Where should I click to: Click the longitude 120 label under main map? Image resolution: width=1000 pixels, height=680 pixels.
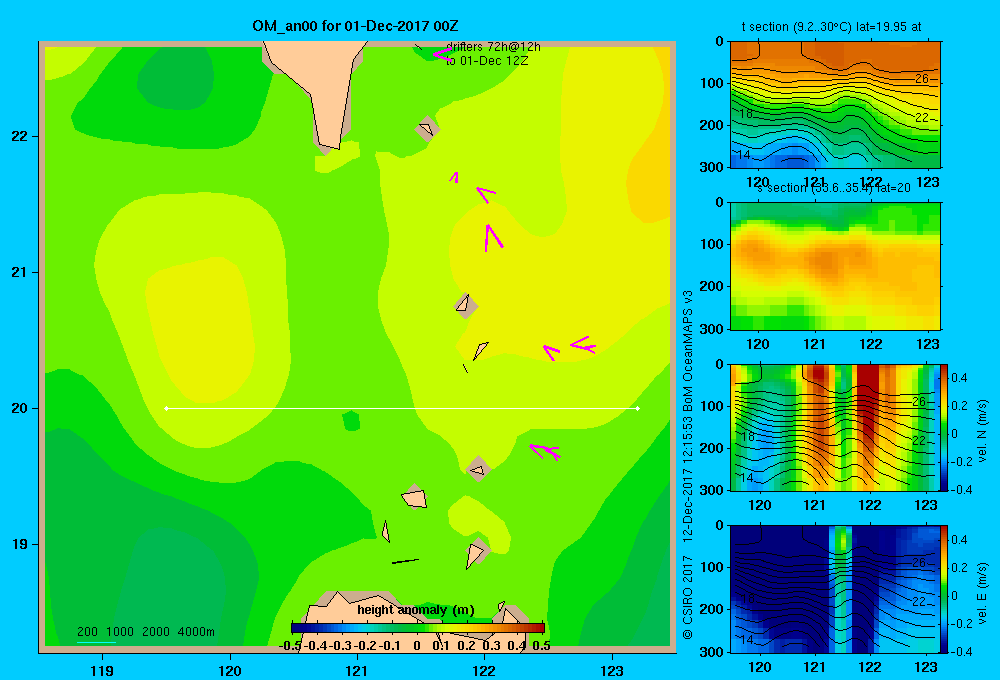(230, 670)
